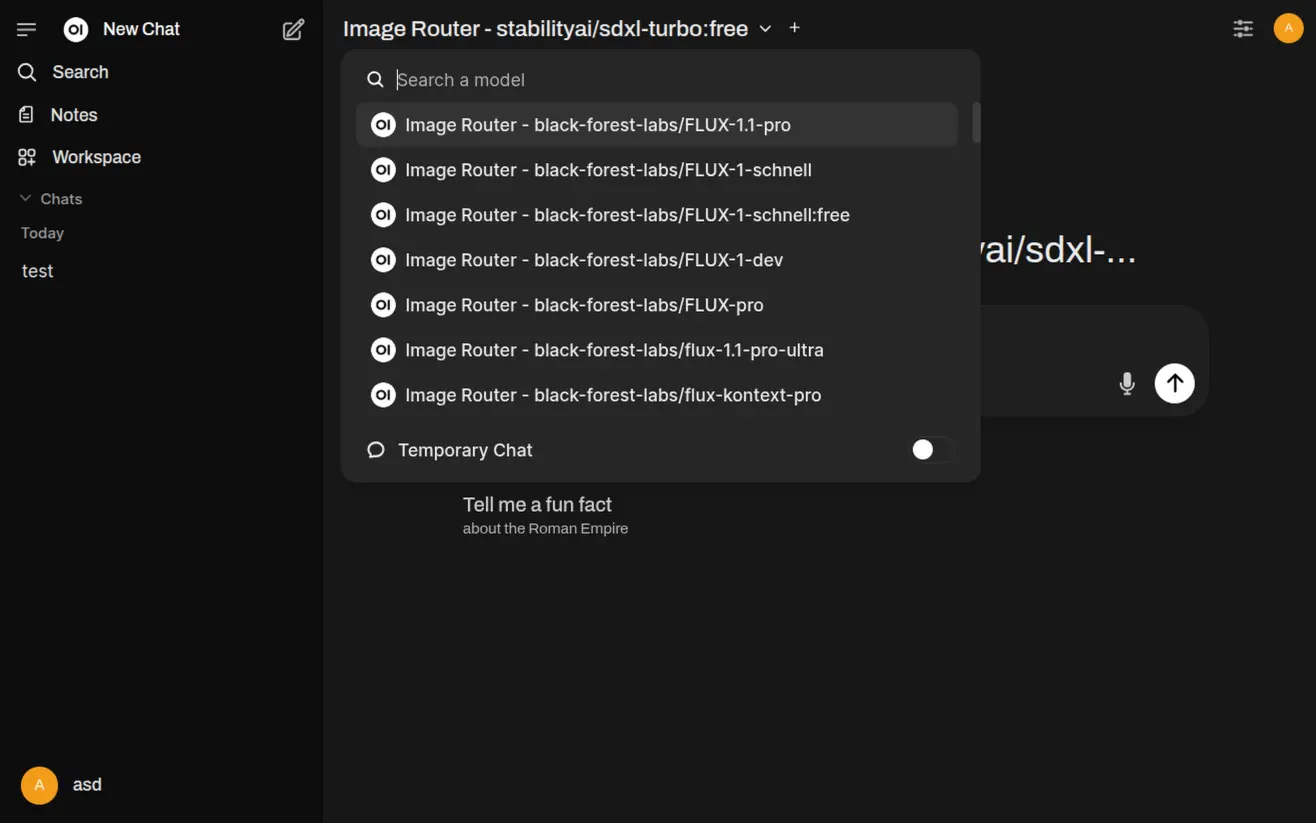
Task: Pick black-forest-labs/flux-1.1-pro-ultra model
Action: tap(657, 350)
